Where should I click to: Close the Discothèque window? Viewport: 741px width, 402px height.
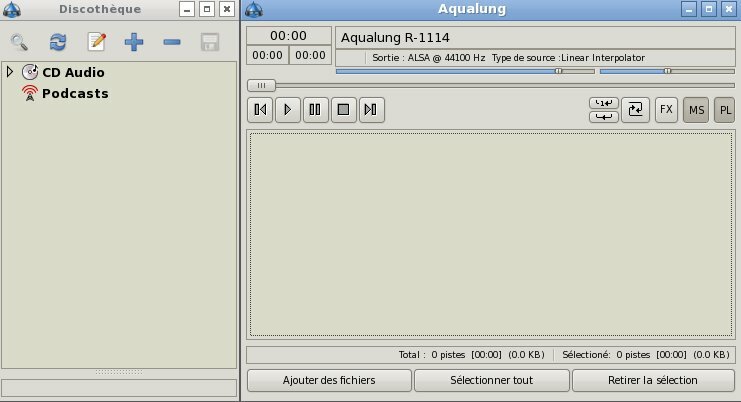click(x=227, y=9)
